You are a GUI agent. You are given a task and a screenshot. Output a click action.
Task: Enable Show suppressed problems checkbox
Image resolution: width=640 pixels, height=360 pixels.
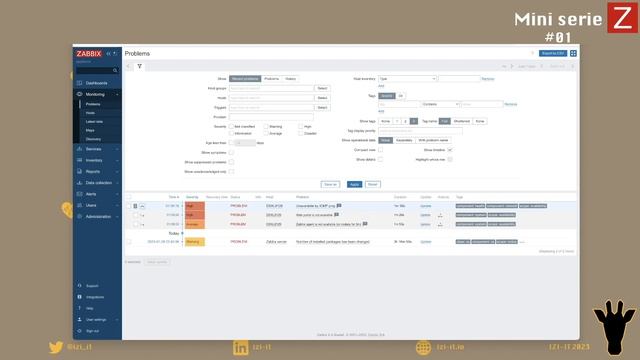(231, 162)
